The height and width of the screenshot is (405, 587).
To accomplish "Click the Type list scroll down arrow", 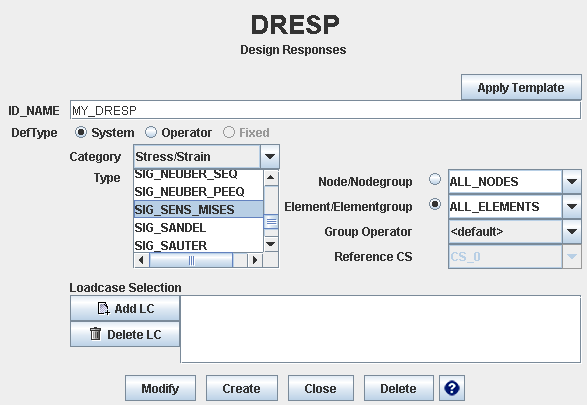I will coord(271,244).
